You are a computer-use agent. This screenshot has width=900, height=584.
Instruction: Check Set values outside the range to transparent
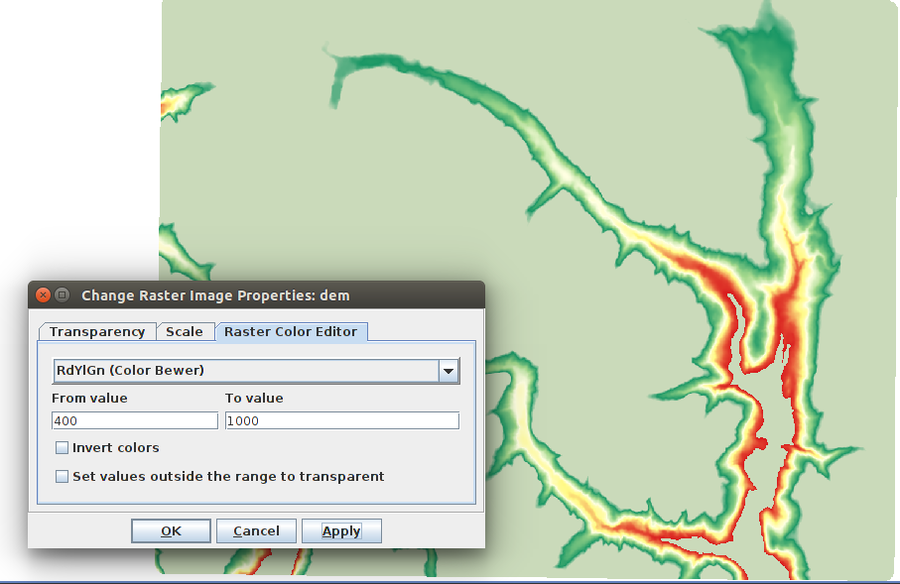point(62,477)
